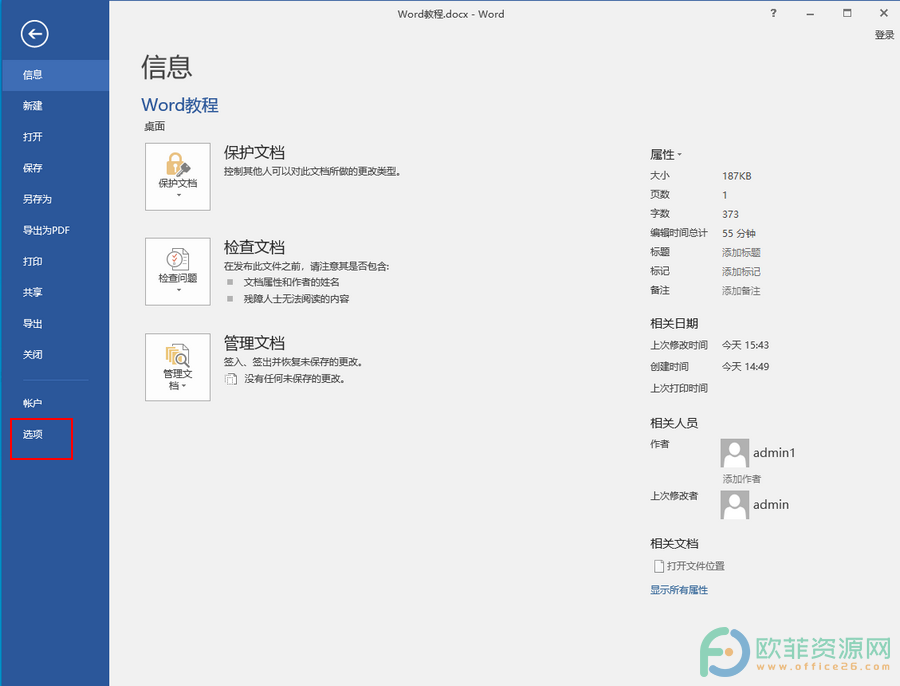Click the 添加标记 field

pyautogui.click(x=741, y=272)
